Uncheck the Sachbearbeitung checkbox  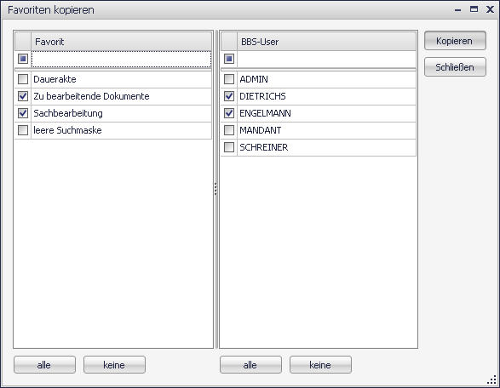[x=23, y=113]
